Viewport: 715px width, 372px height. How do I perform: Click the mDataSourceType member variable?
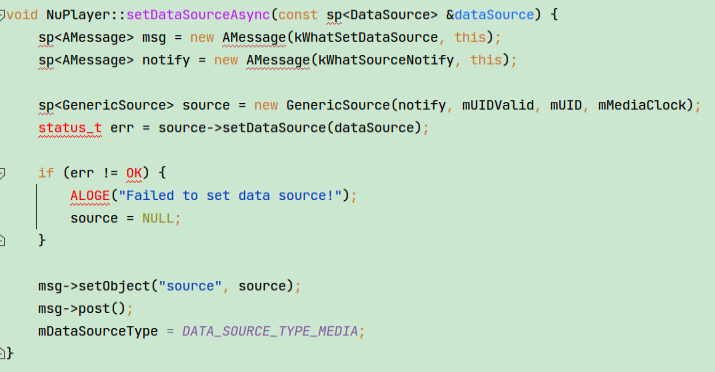click(x=98, y=331)
